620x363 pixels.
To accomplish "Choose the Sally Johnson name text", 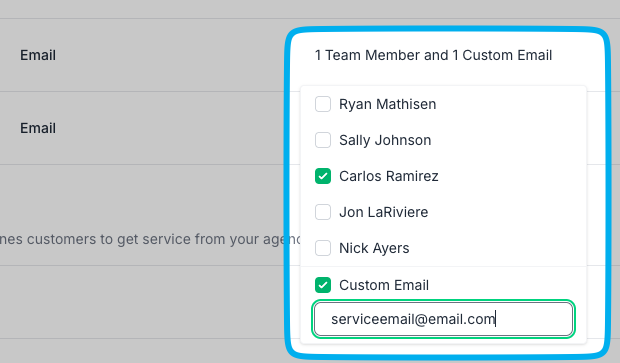I will (385, 140).
